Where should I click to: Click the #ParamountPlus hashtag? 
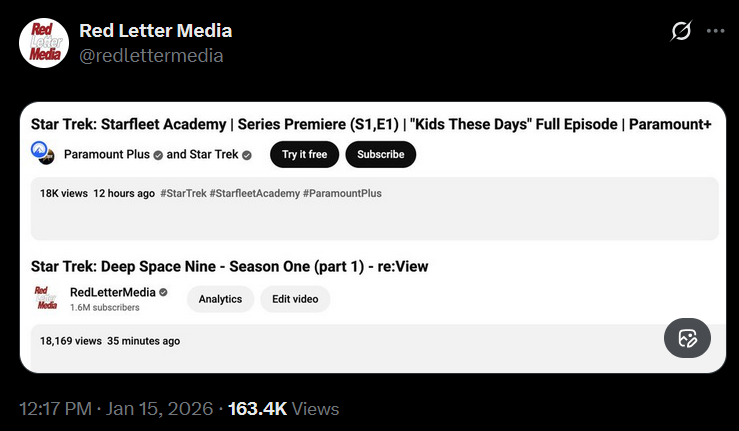click(x=342, y=193)
